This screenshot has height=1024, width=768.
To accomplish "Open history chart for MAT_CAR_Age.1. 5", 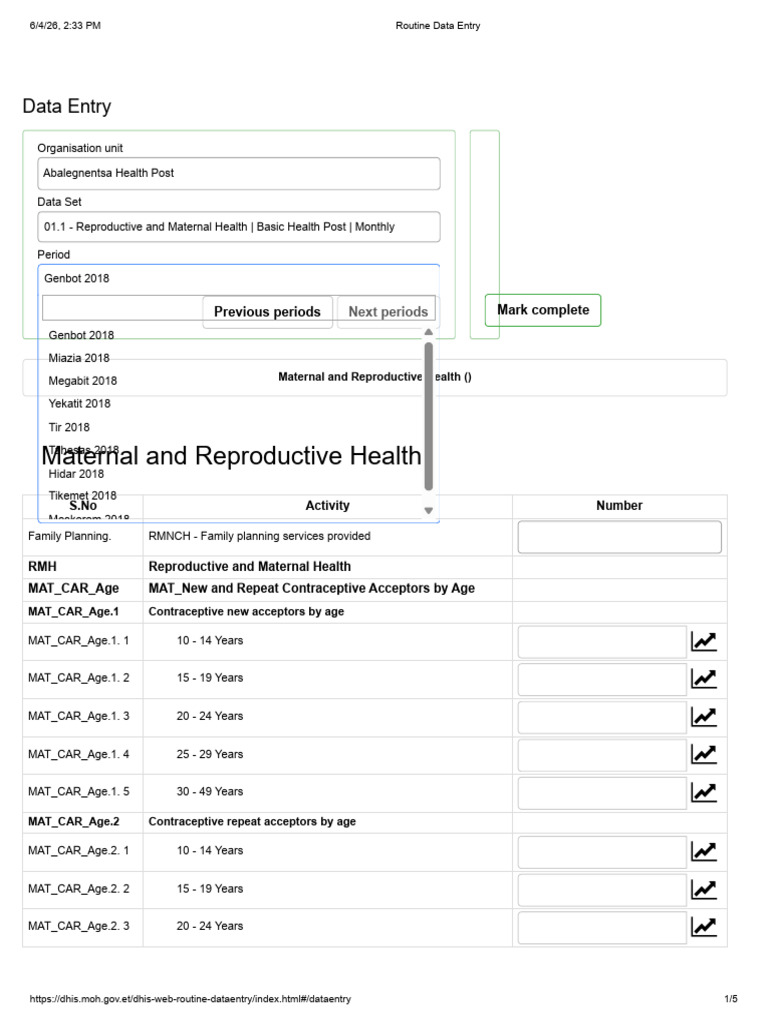I will [x=703, y=792].
